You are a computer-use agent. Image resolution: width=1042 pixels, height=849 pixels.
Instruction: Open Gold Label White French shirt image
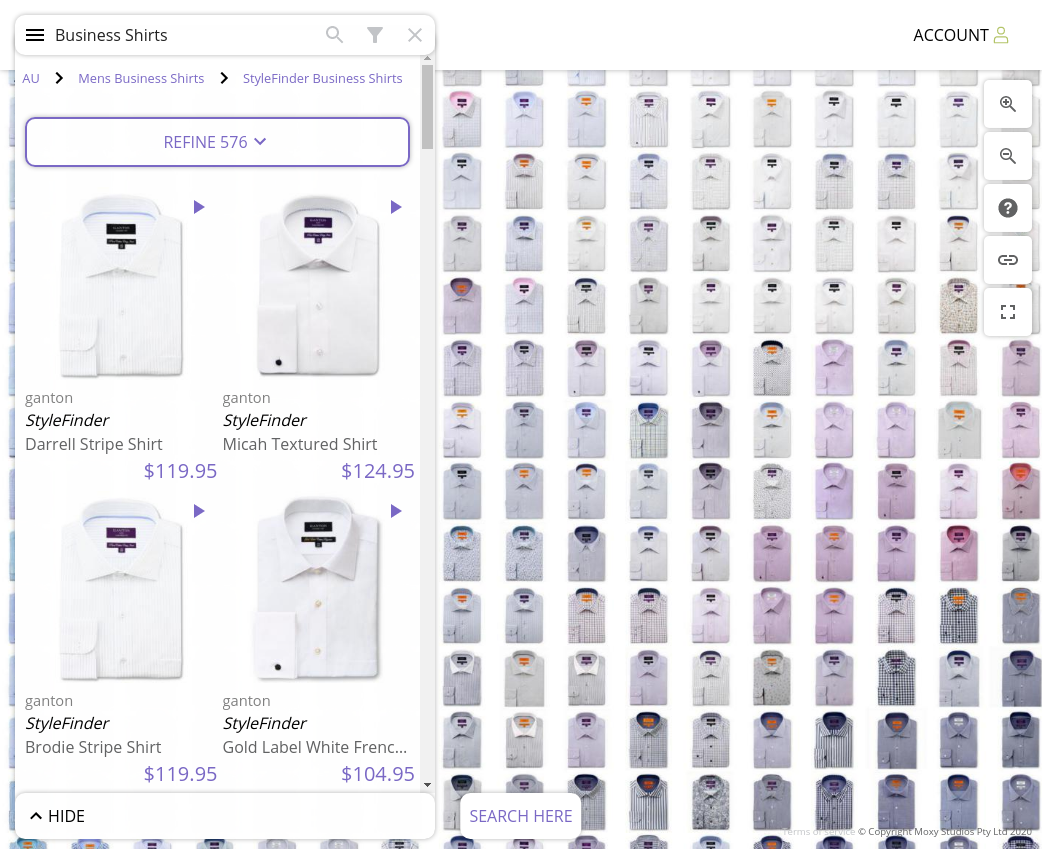(x=318, y=591)
